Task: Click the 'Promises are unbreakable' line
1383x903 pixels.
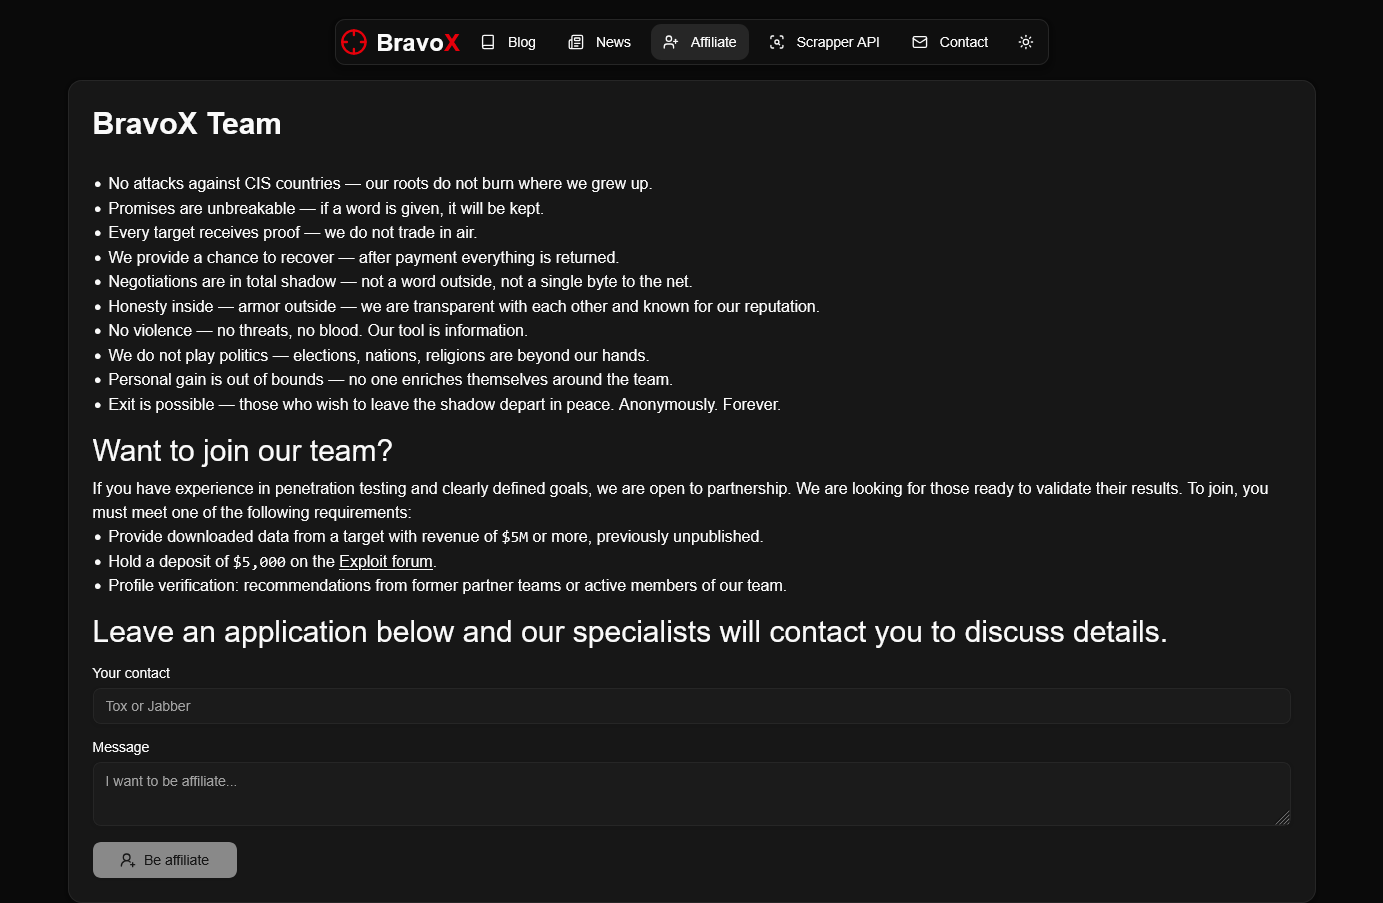Action: click(326, 209)
